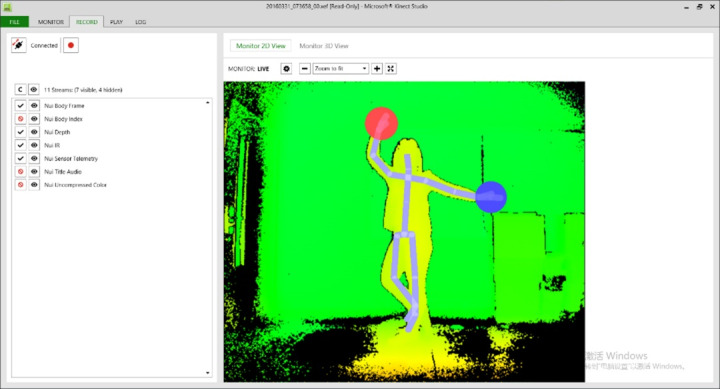Select the Monitor 2D View tab
The image size is (720, 389).
260,46
